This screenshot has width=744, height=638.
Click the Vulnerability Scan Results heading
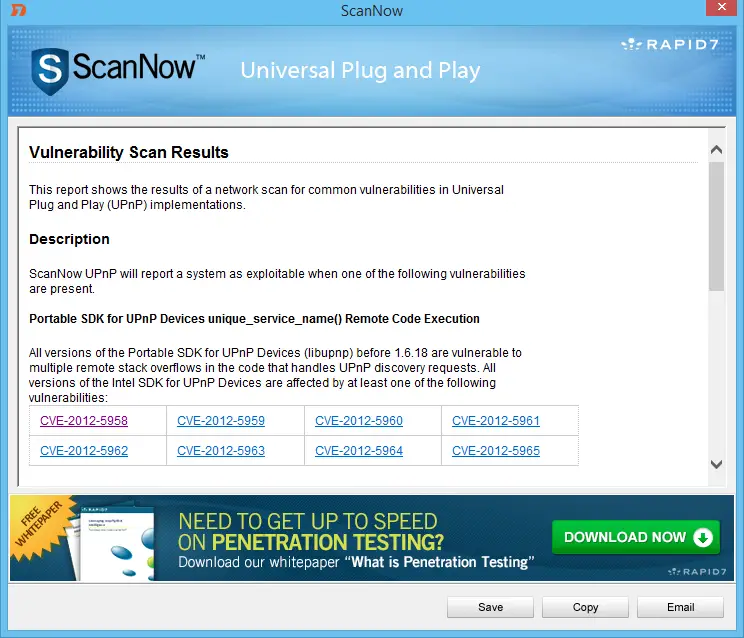click(129, 152)
